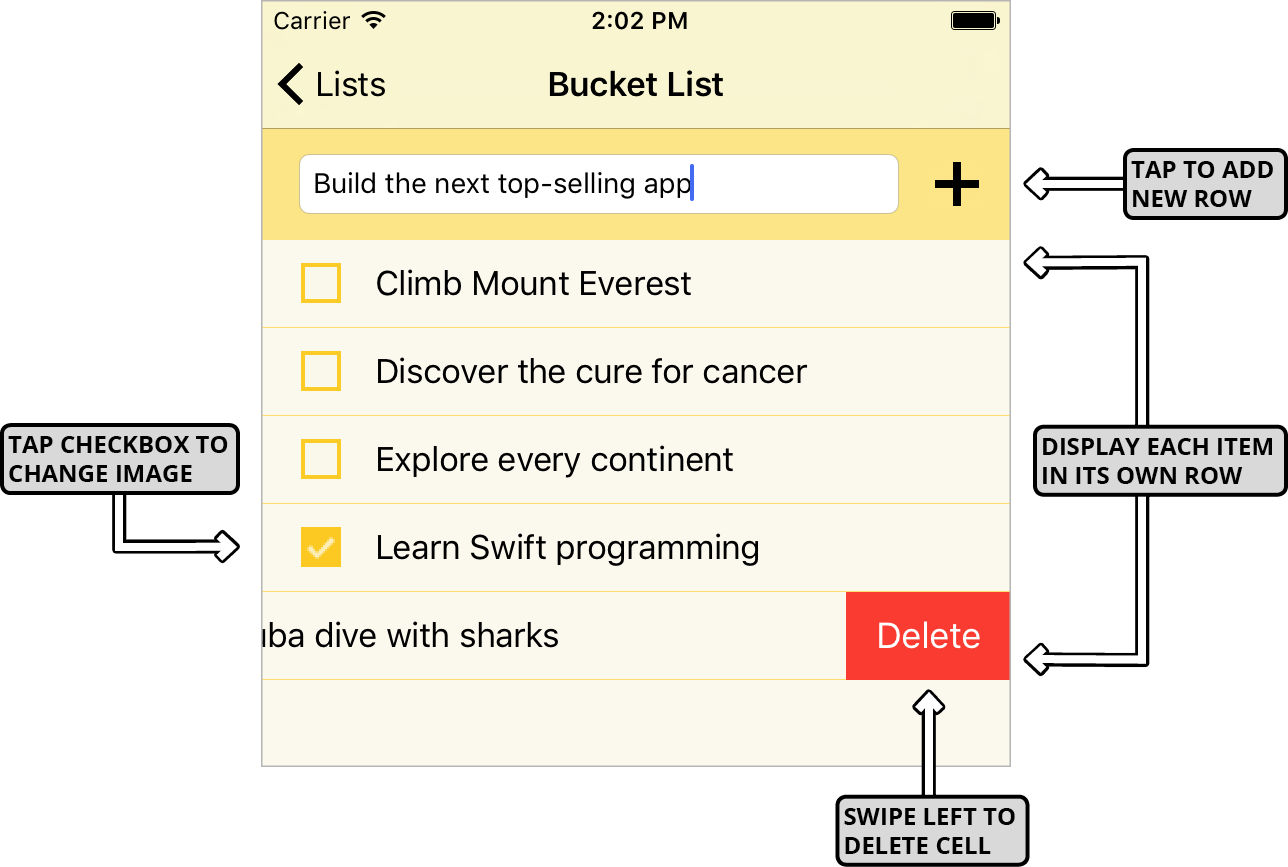Tap the plus icon to add new row
The image size is (1288, 867).
[x=956, y=184]
